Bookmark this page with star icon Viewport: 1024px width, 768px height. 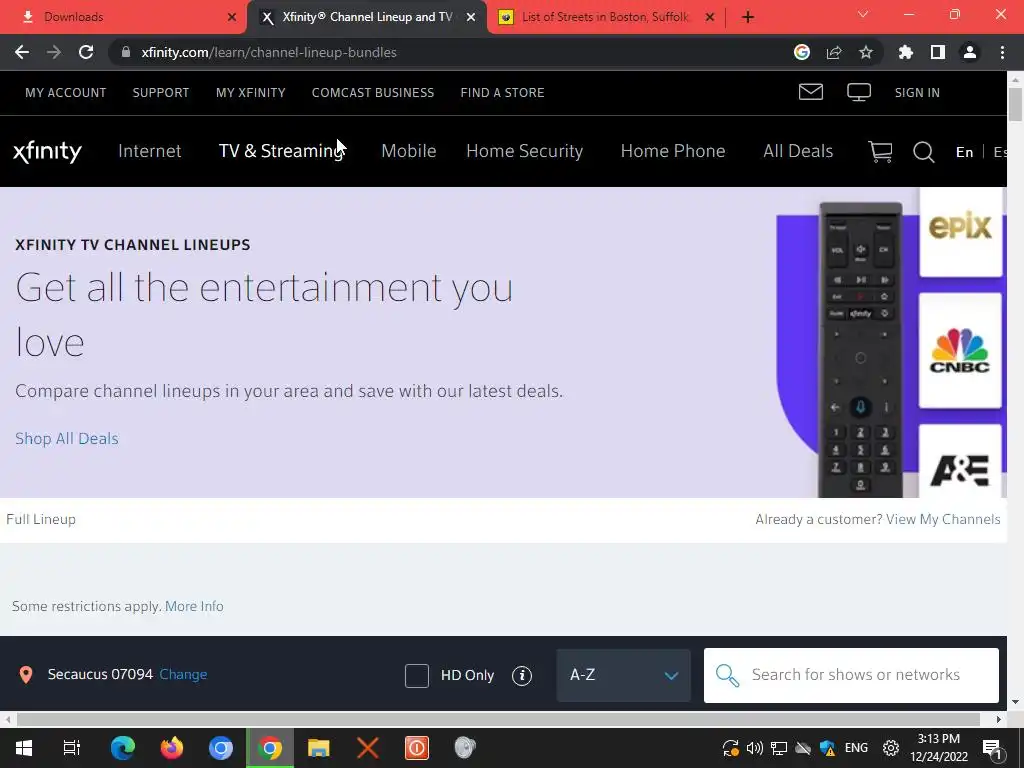(x=865, y=52)
